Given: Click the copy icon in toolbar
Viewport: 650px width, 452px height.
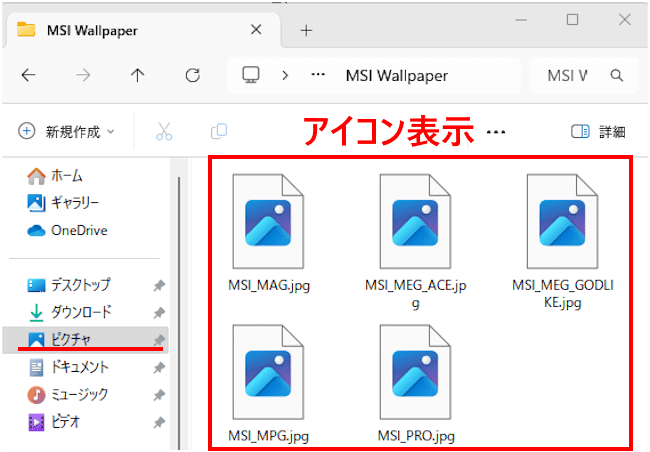Looking at the screenshot, I should click(219, 131).
